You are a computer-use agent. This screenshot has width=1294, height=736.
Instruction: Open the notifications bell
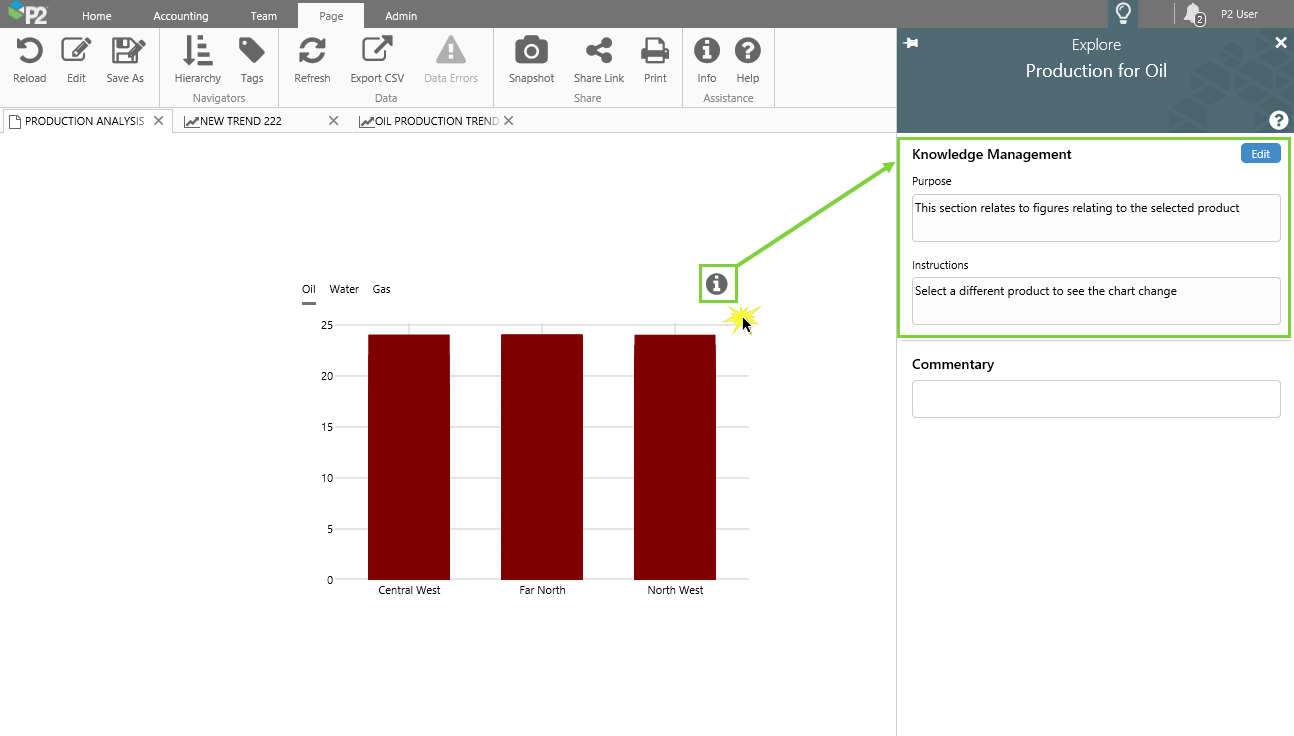pyautogui.click(x=1192, y=14)
